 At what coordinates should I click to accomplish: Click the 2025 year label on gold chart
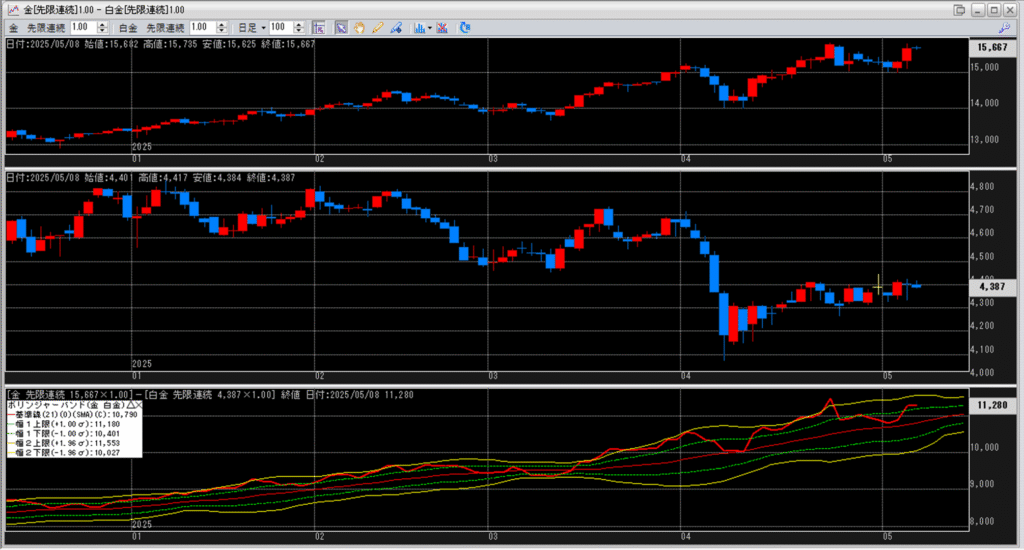[x=142, y=146]
